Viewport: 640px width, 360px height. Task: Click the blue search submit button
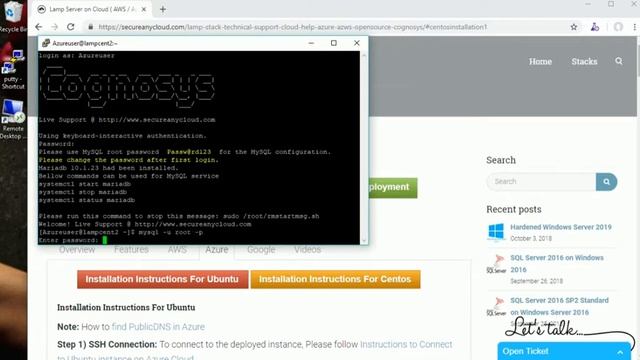pyautogui.click(x=607, y=182)
